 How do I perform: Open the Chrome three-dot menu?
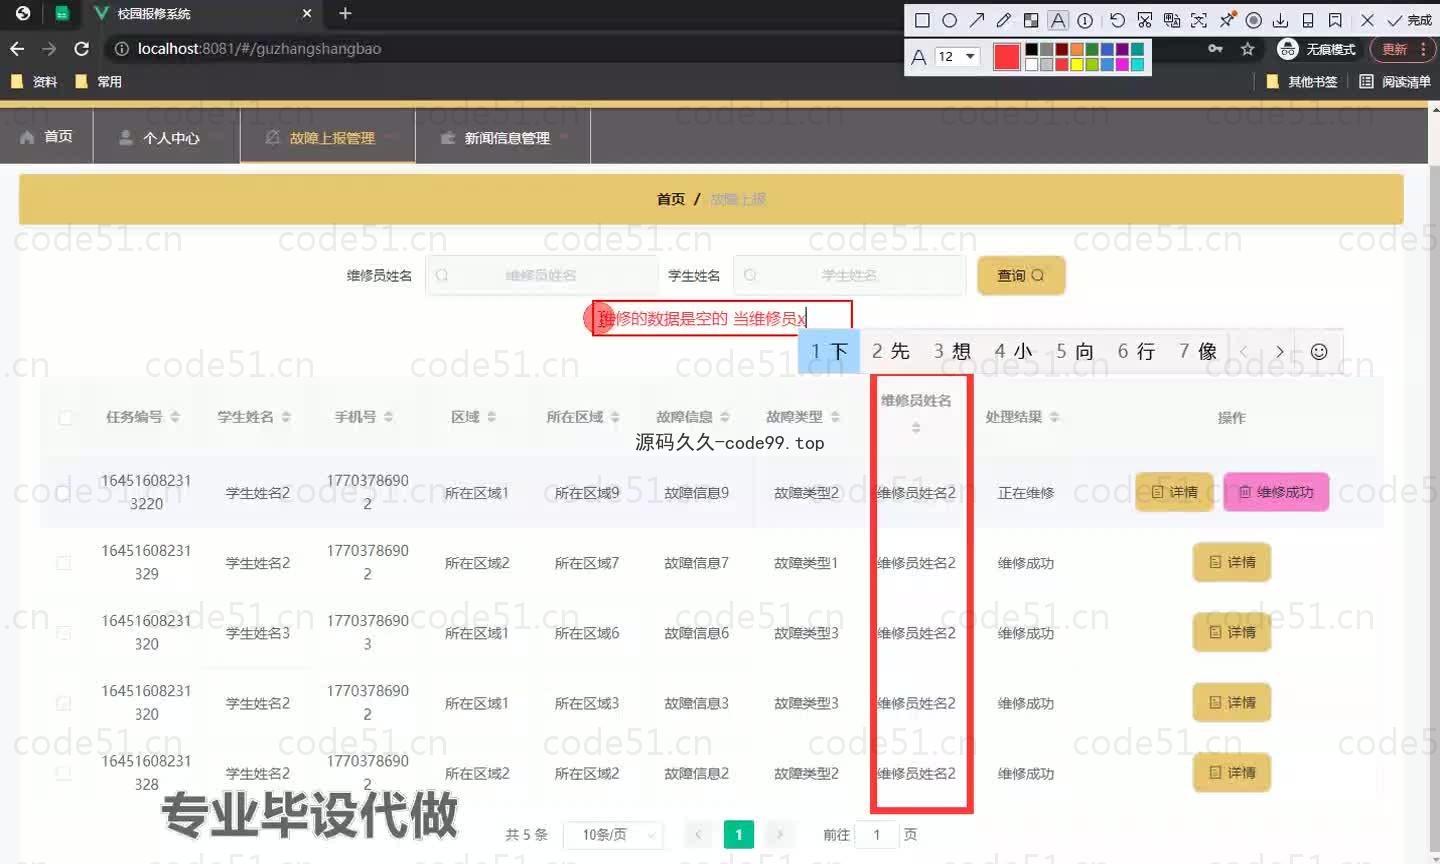[1423, 48]
